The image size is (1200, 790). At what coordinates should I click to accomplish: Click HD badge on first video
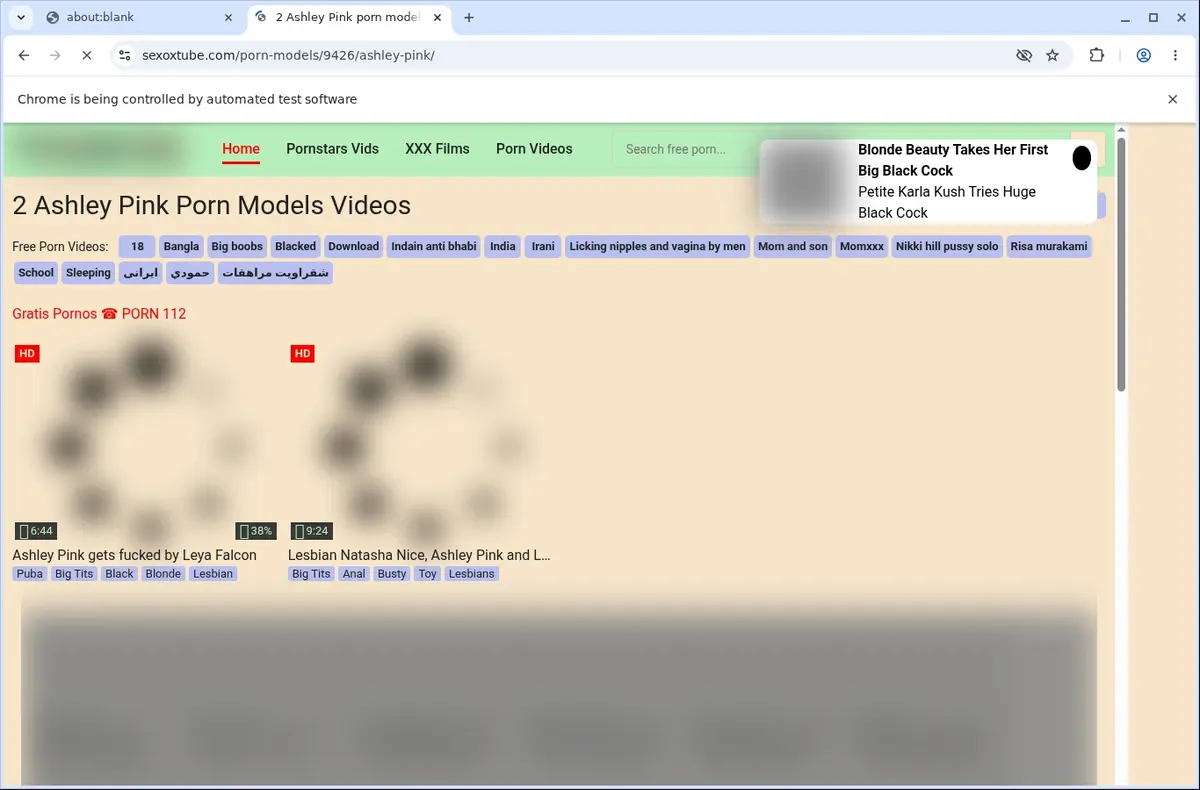pyautogui.click(x=27, y=353)
